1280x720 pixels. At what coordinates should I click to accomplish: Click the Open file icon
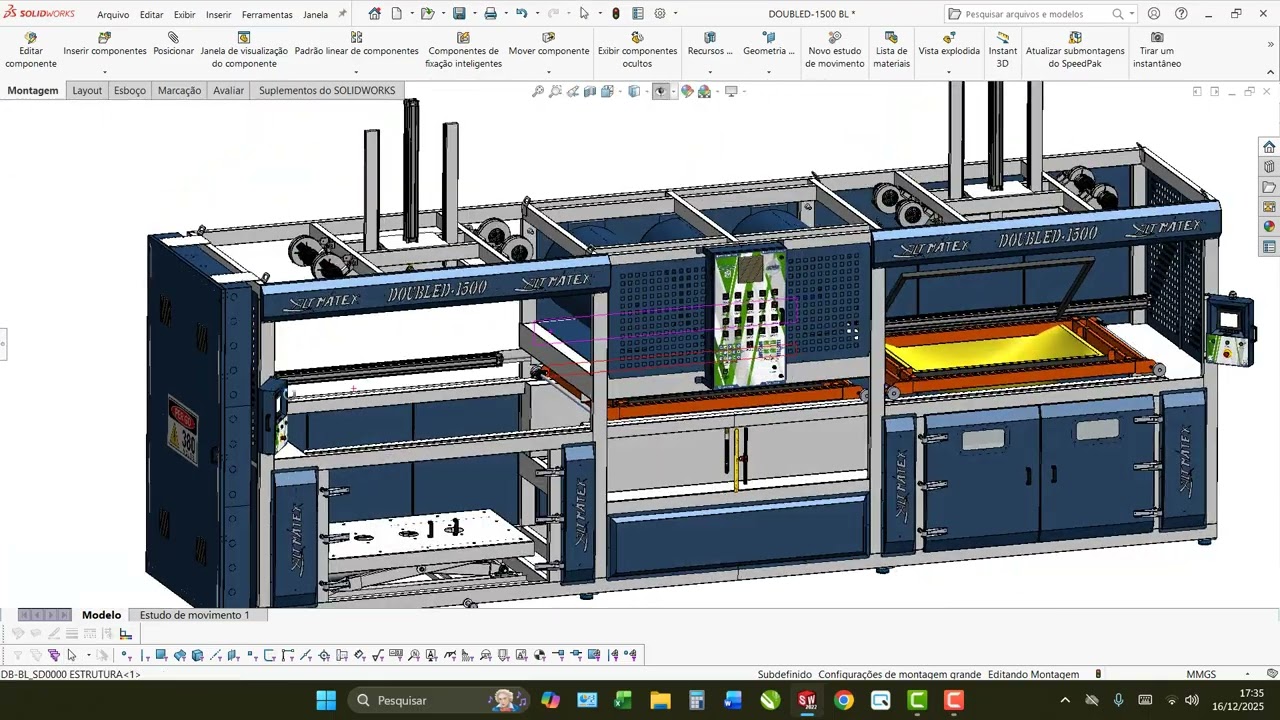(x=427, y=14)
